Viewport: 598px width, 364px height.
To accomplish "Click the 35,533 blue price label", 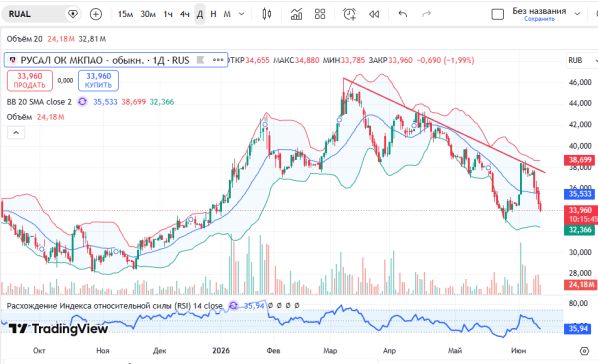I will (580, 194).
